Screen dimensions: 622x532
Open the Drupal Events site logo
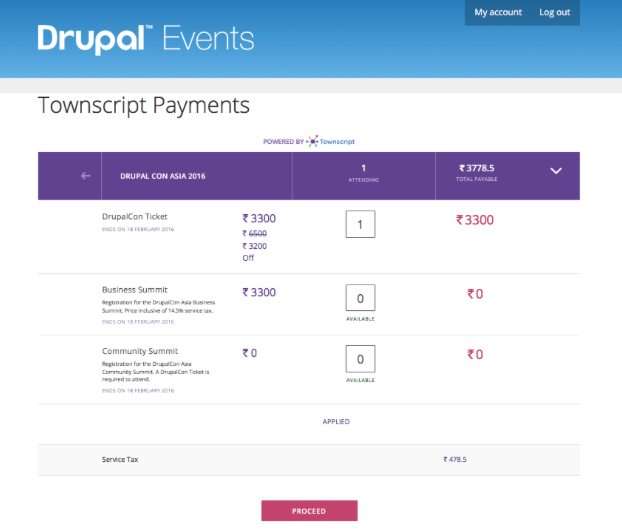pyautogui.click(x=146, y=39)
